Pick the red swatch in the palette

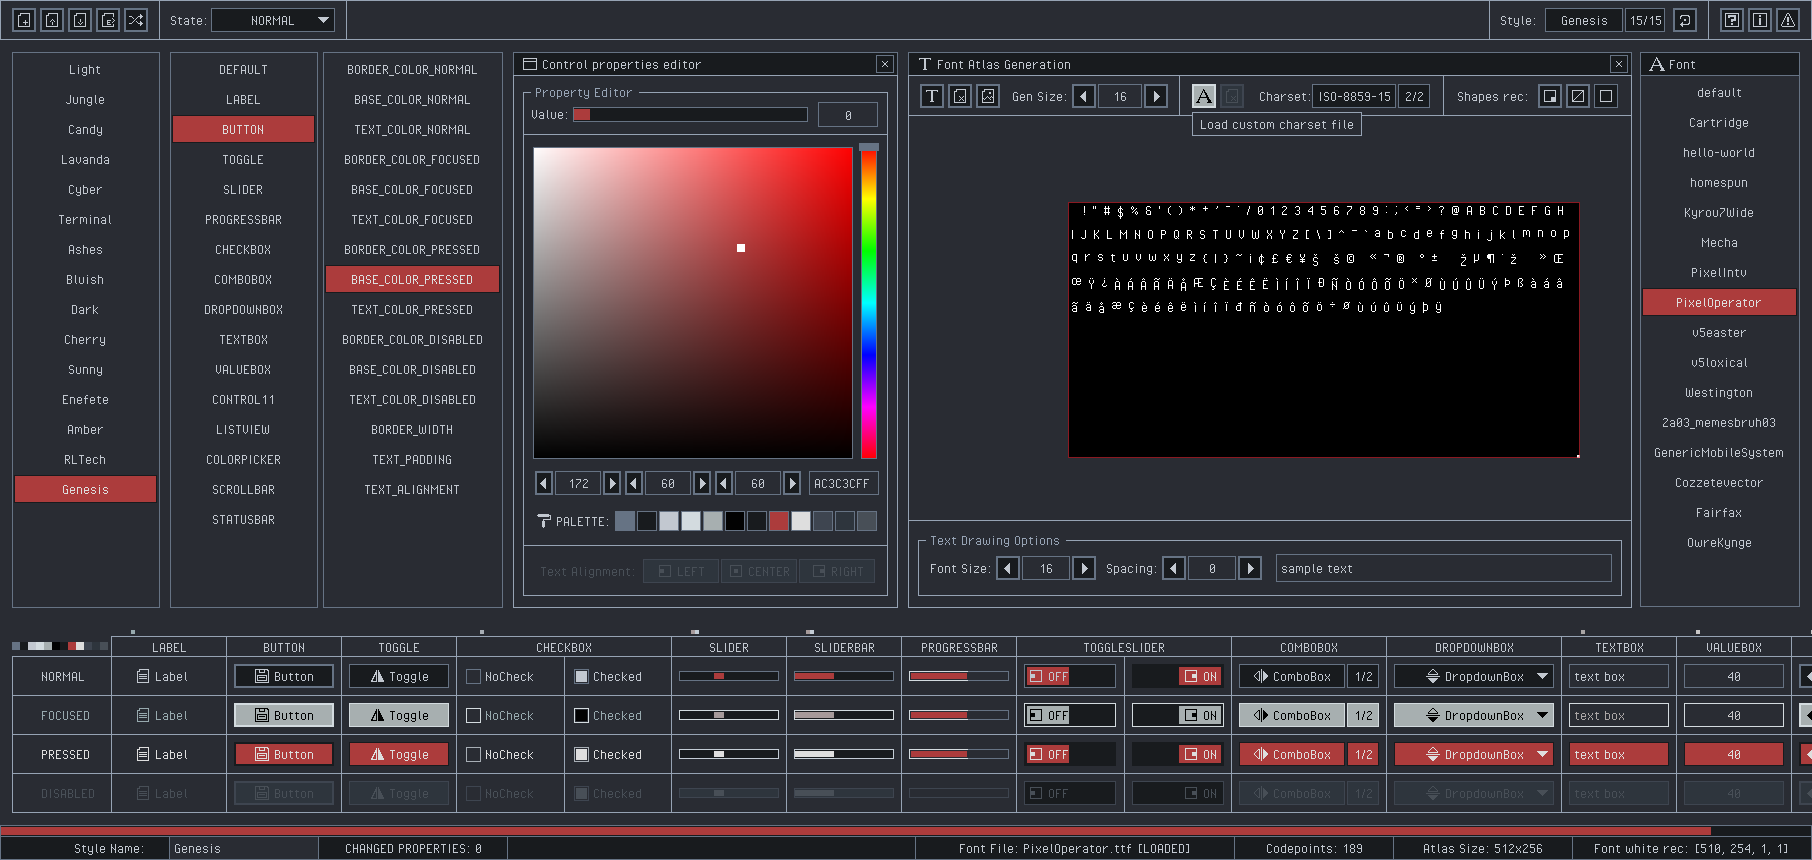(779, 521)
